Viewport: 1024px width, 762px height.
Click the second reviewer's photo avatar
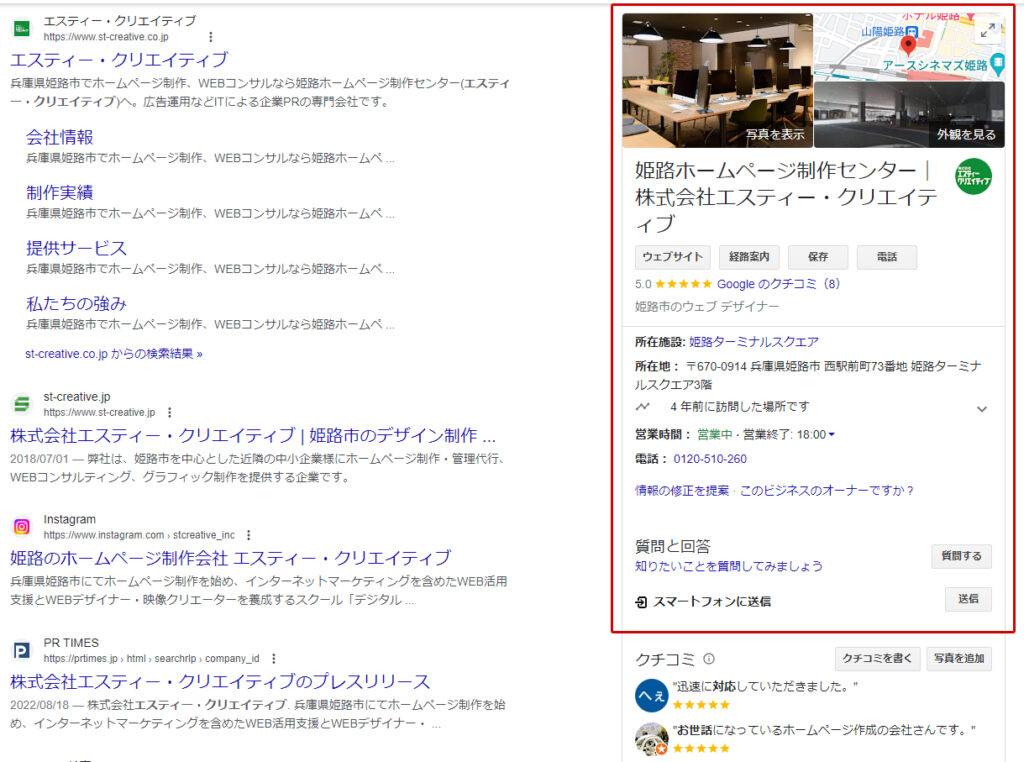[651, 739]
